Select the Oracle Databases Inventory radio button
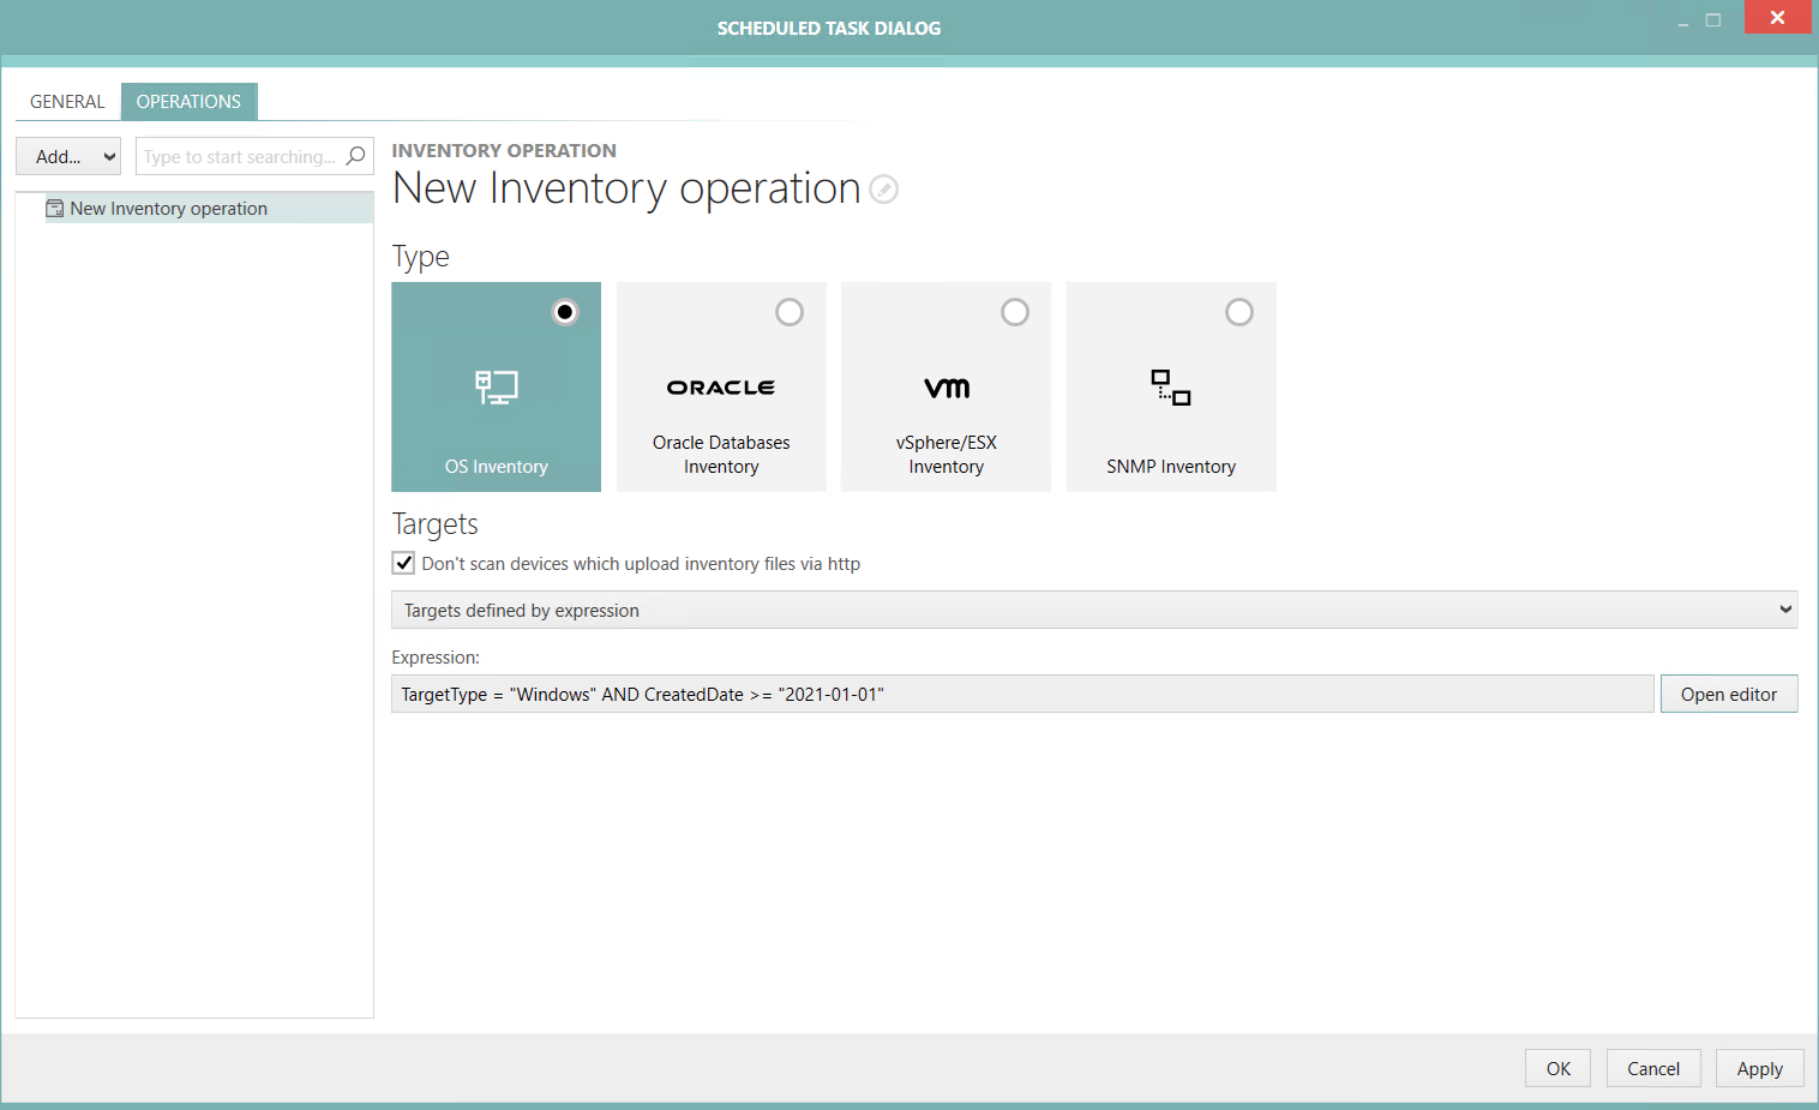This screenshot has width=1819, height=1110. [789, 312]
